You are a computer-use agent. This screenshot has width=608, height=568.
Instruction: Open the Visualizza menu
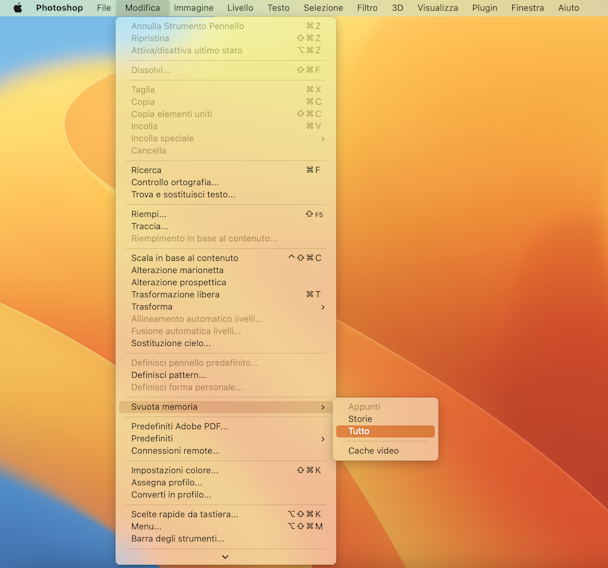click(x=437, y=8)
